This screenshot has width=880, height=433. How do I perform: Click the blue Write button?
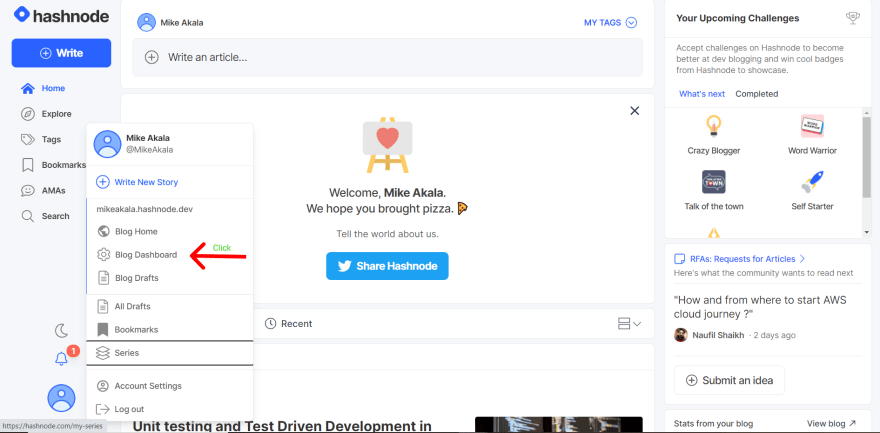[61, 53]
